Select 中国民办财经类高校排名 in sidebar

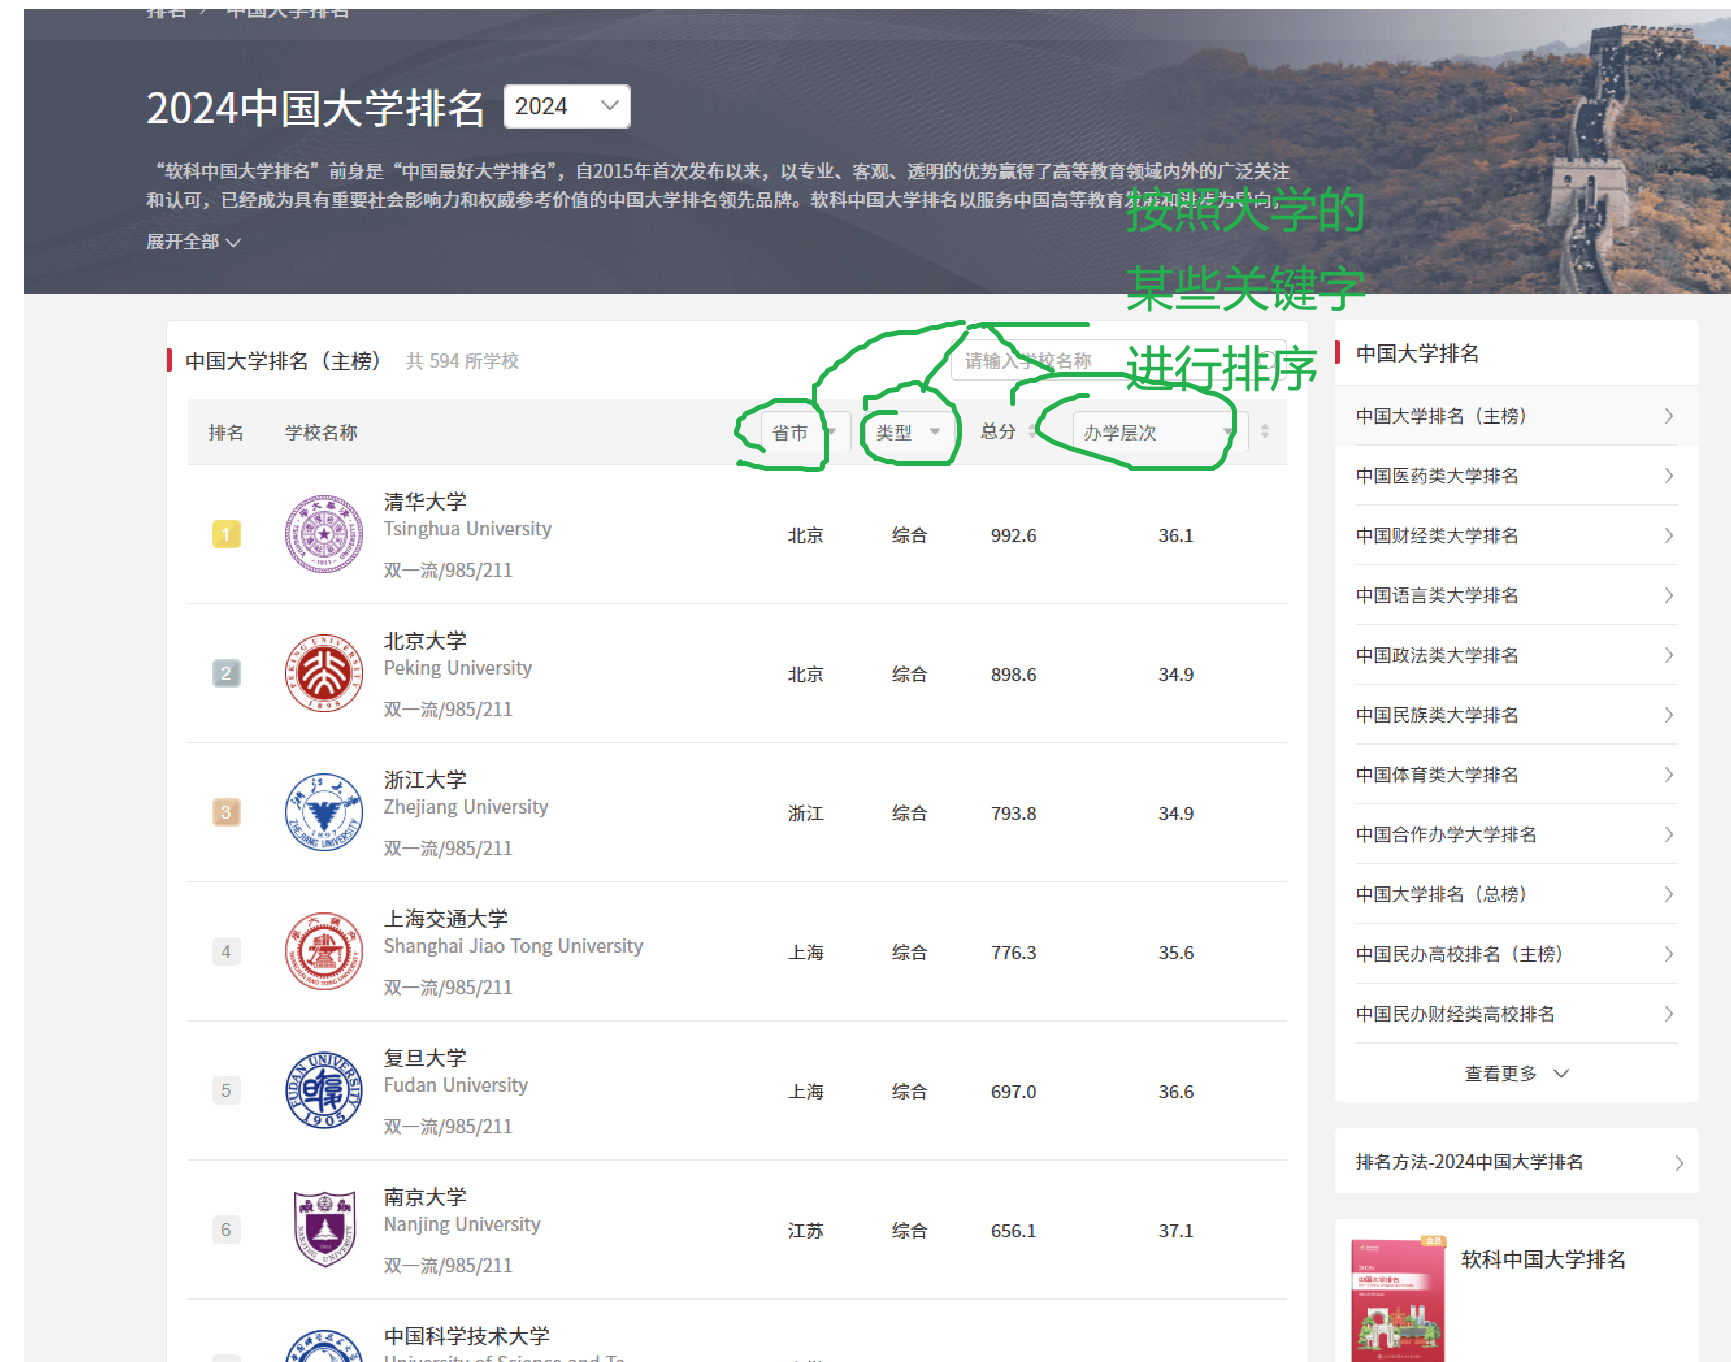pyautogui.click(x=1516, y=1014)
